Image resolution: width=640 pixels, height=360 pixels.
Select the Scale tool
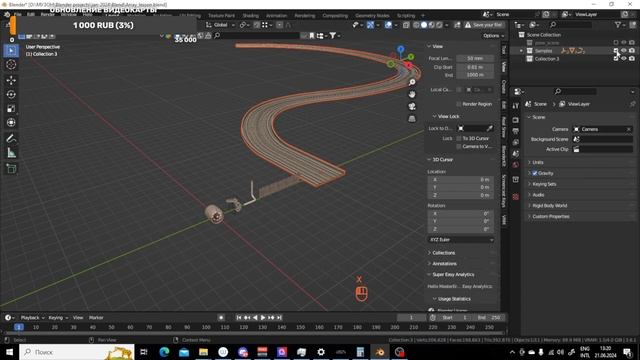(x=11, y=109)
